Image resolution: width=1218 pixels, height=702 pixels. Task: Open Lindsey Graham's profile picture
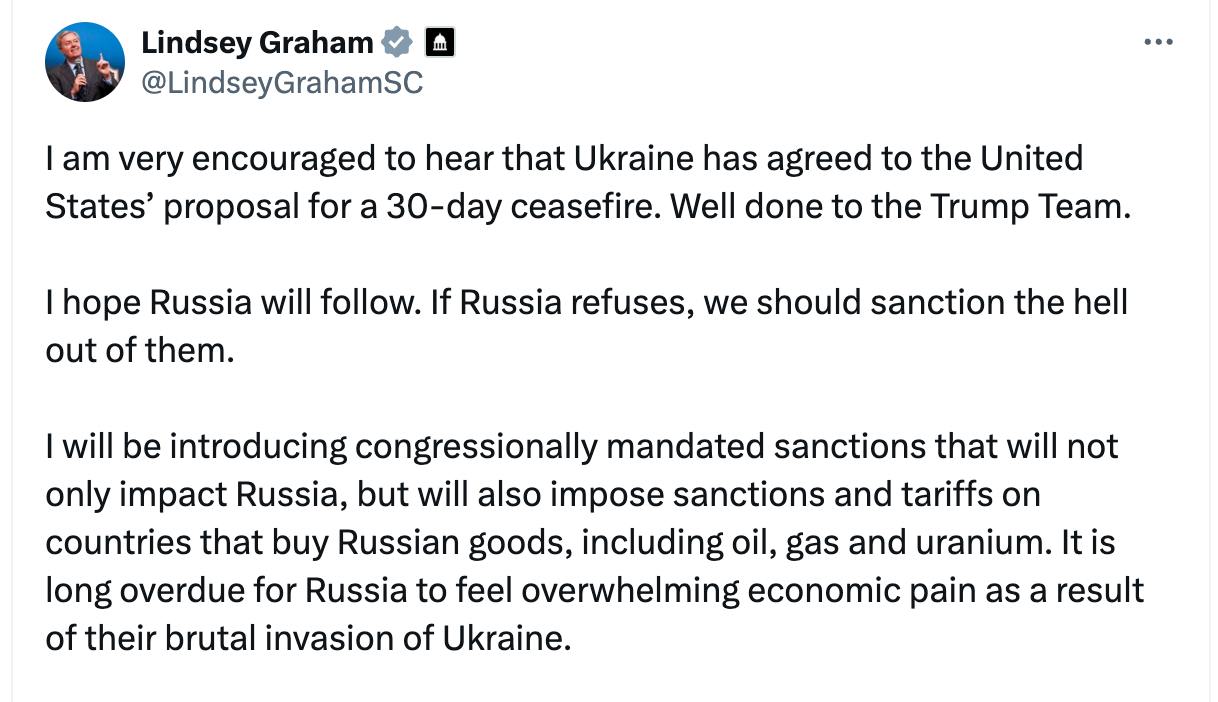[x=83, y=63]
